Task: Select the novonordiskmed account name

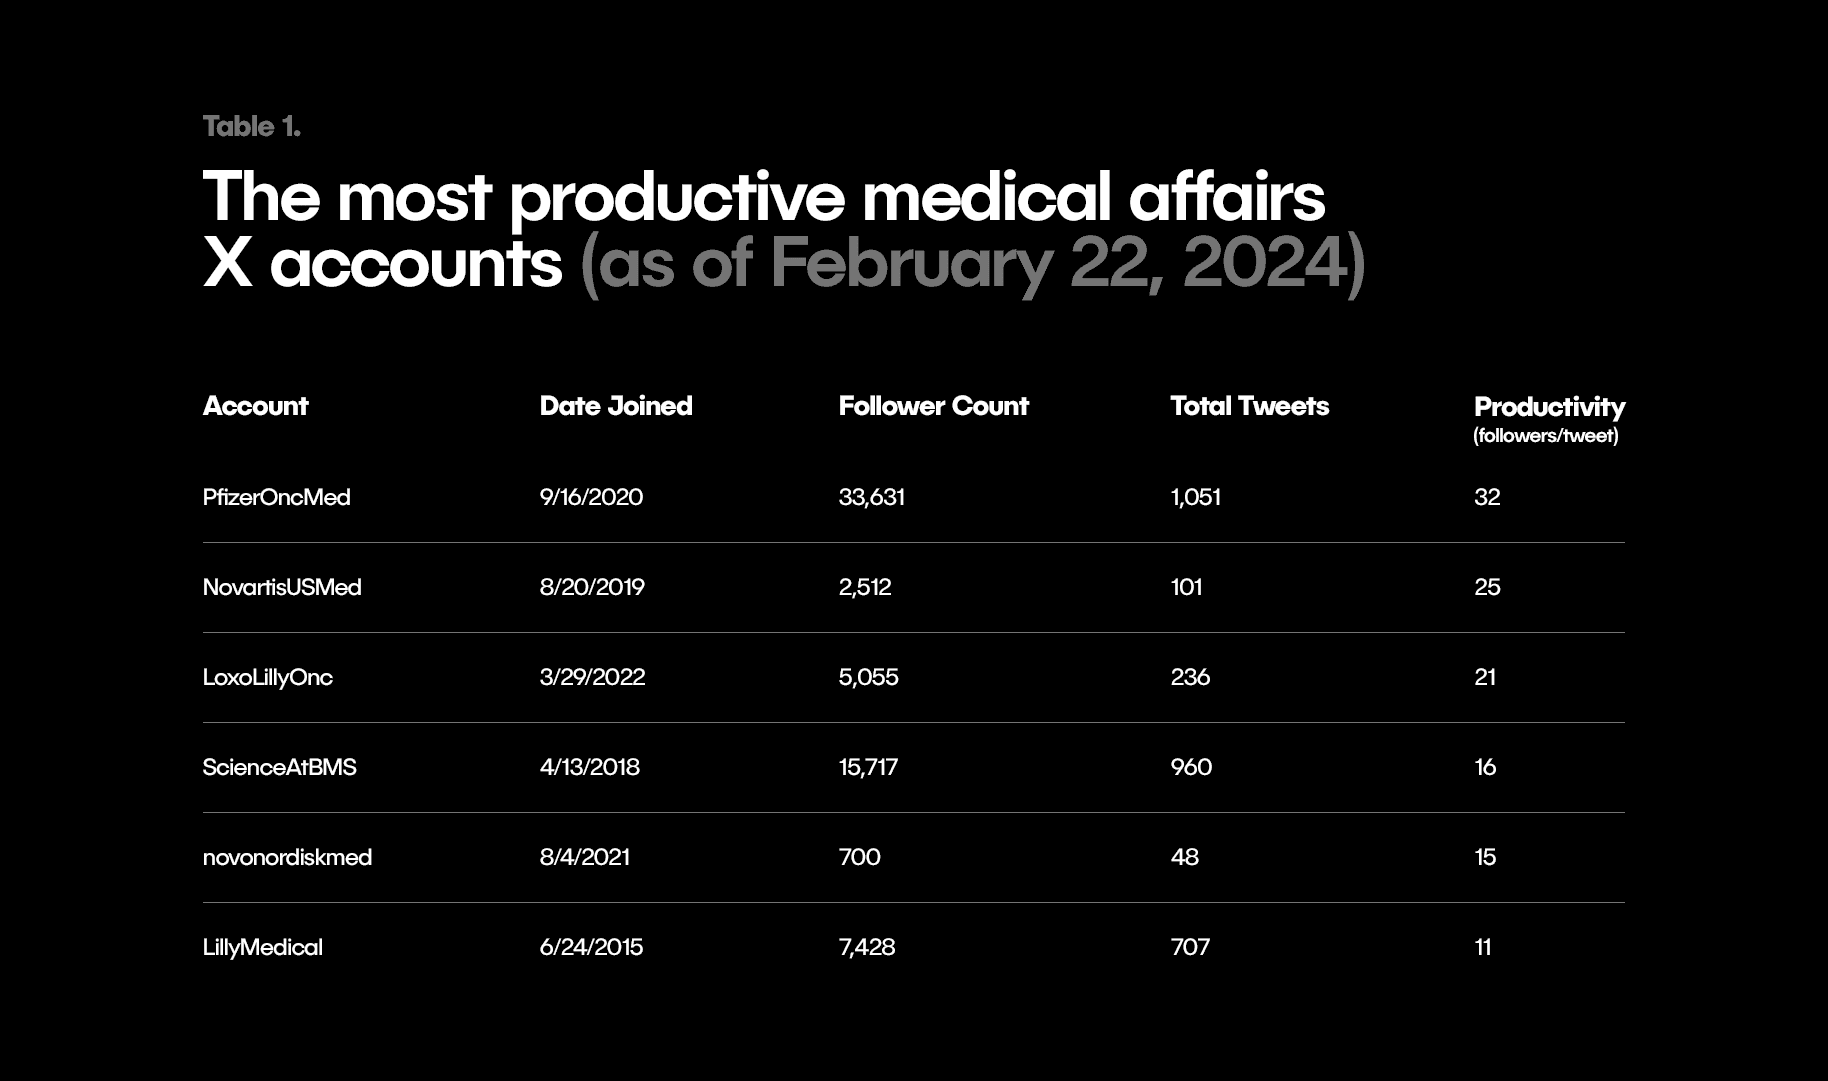Action: (287, 857)
